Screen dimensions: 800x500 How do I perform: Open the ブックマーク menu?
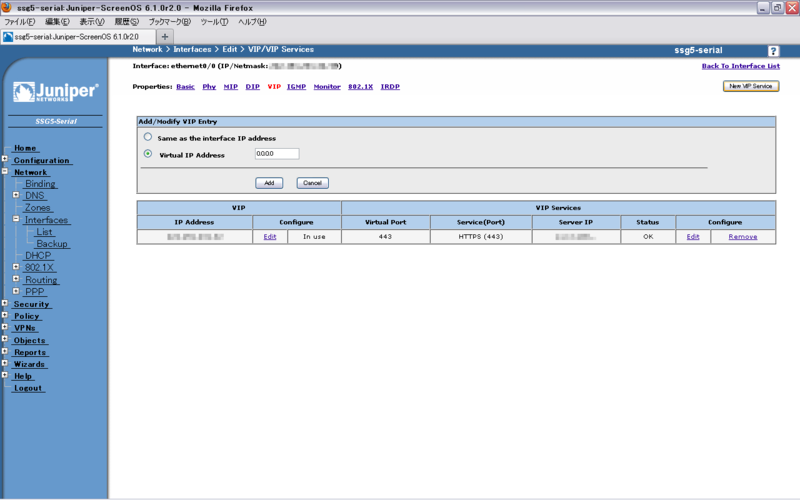tap(169, 22)
